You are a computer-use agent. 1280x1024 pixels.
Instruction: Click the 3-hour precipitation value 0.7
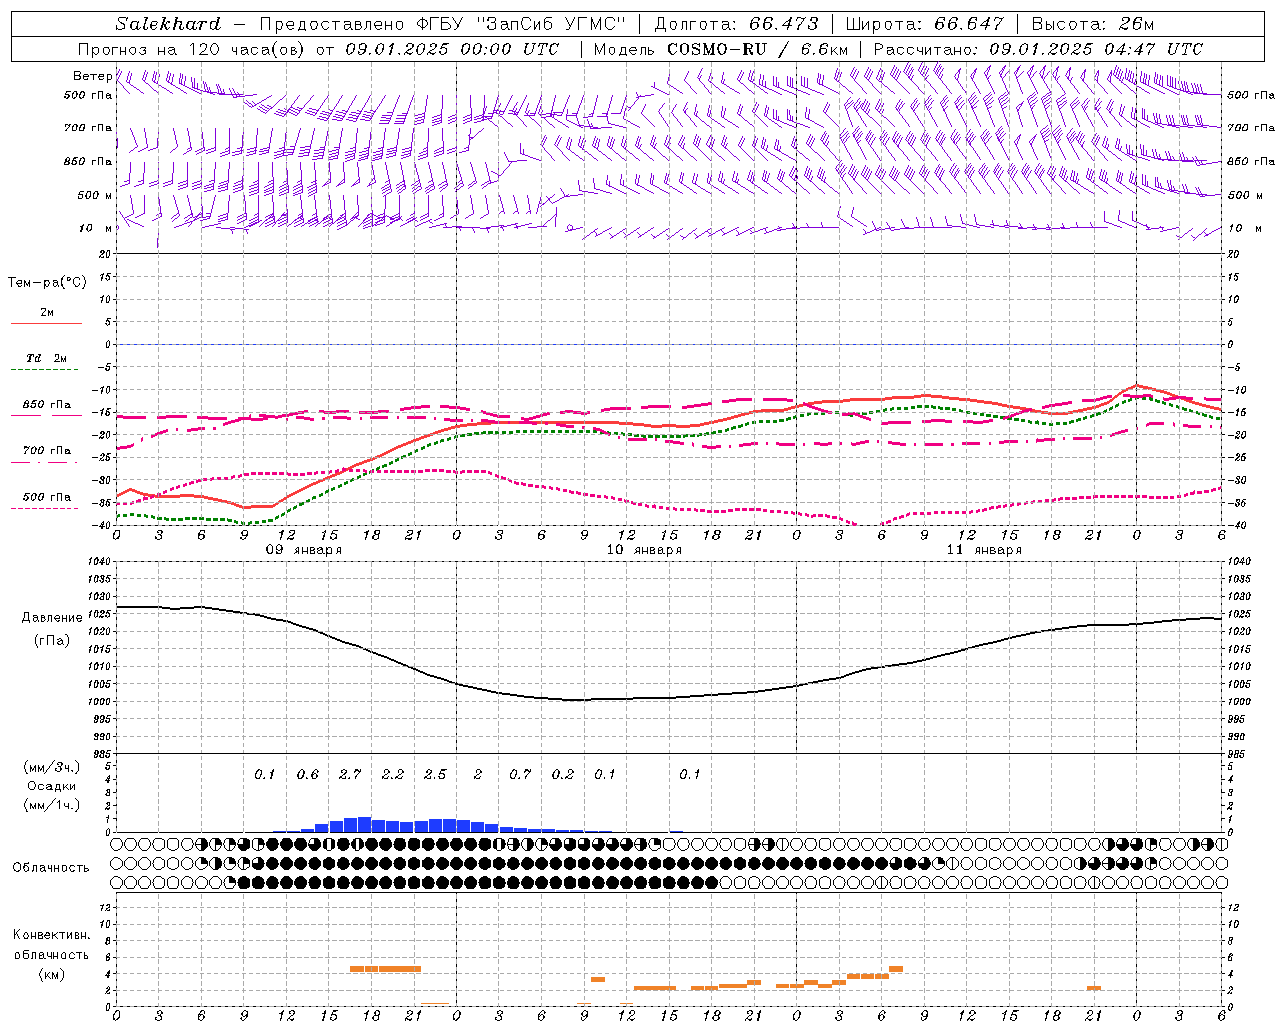click(x=520, y=775)
